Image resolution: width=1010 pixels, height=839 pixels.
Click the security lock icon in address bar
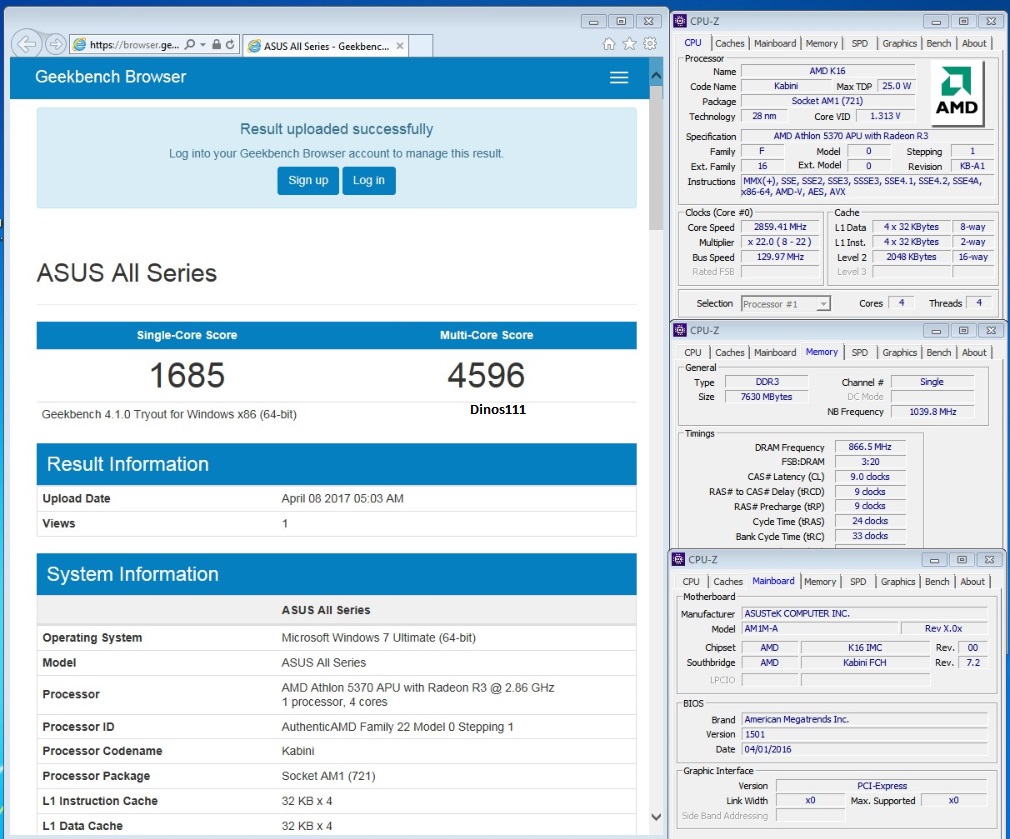click(216, 44)
